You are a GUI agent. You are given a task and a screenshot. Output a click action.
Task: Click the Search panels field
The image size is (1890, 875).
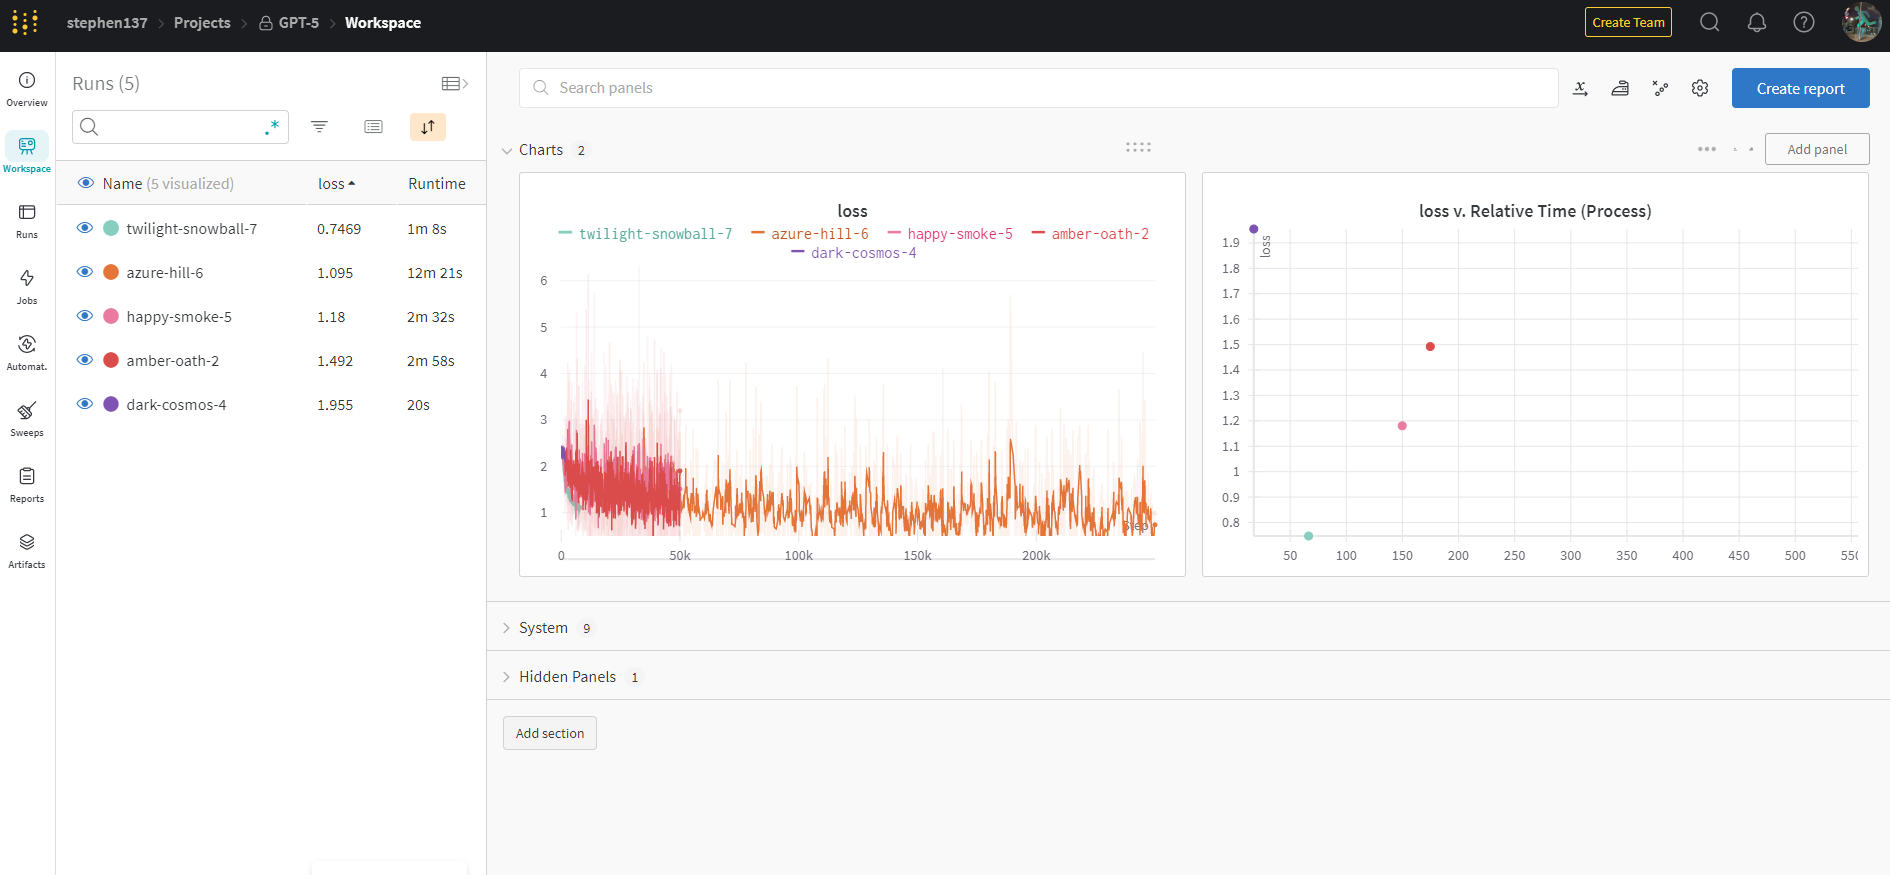1038,88
